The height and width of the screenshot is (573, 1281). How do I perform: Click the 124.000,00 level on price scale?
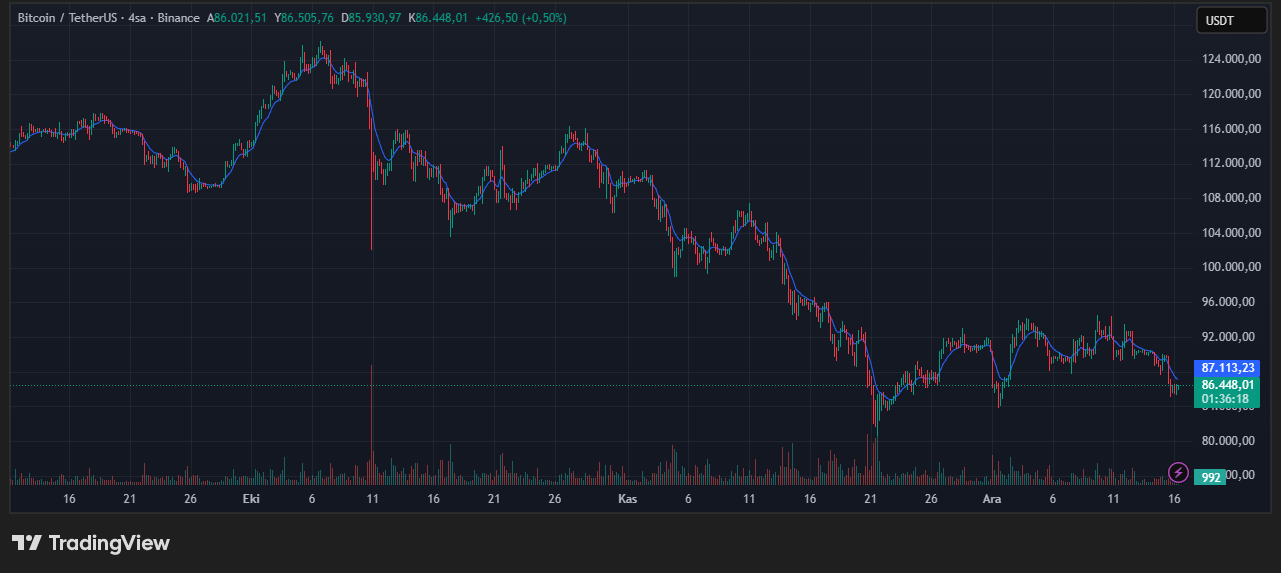(1230, 59)
